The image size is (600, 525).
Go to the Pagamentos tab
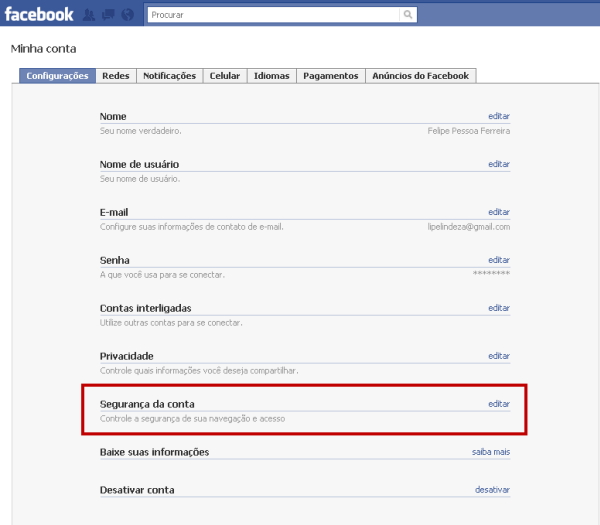click(331, 76)
